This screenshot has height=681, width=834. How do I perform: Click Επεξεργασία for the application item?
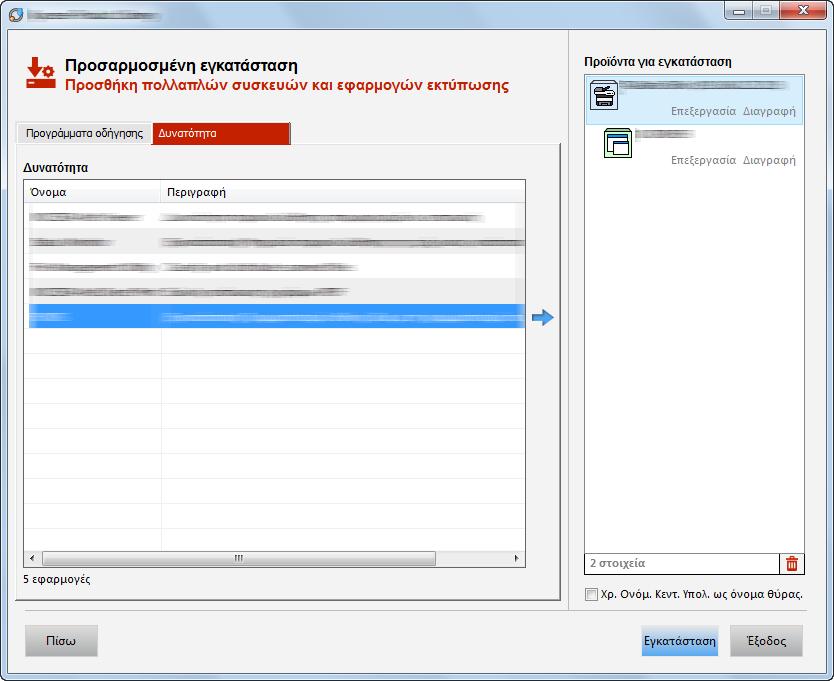click(x=703, y=160)
